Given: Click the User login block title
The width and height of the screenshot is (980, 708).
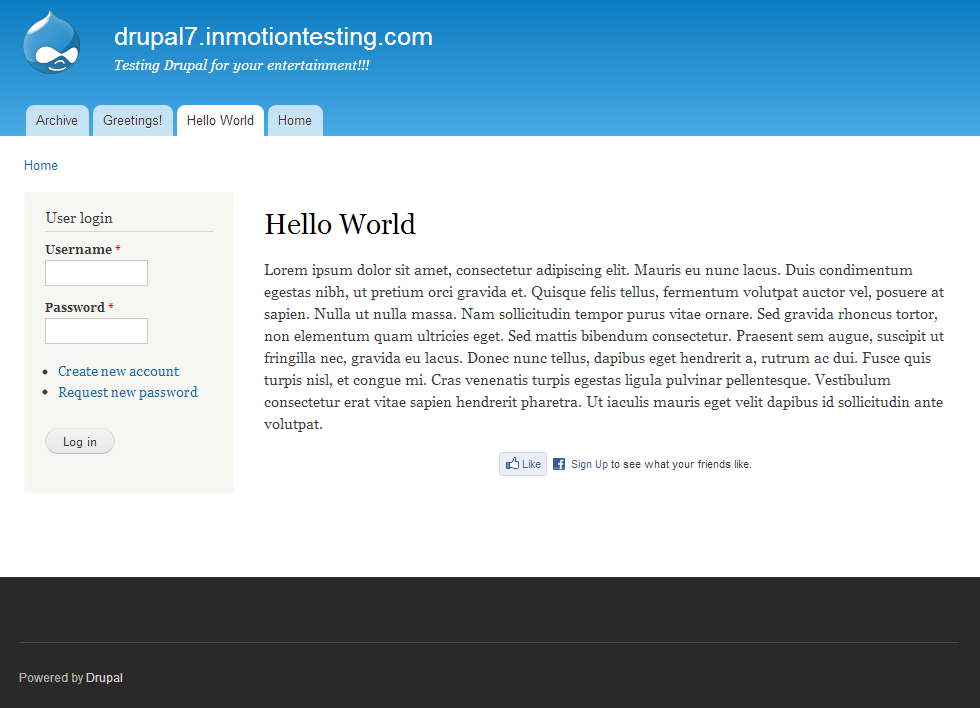Looking at the screenshot, I should [x=79, y=218].
